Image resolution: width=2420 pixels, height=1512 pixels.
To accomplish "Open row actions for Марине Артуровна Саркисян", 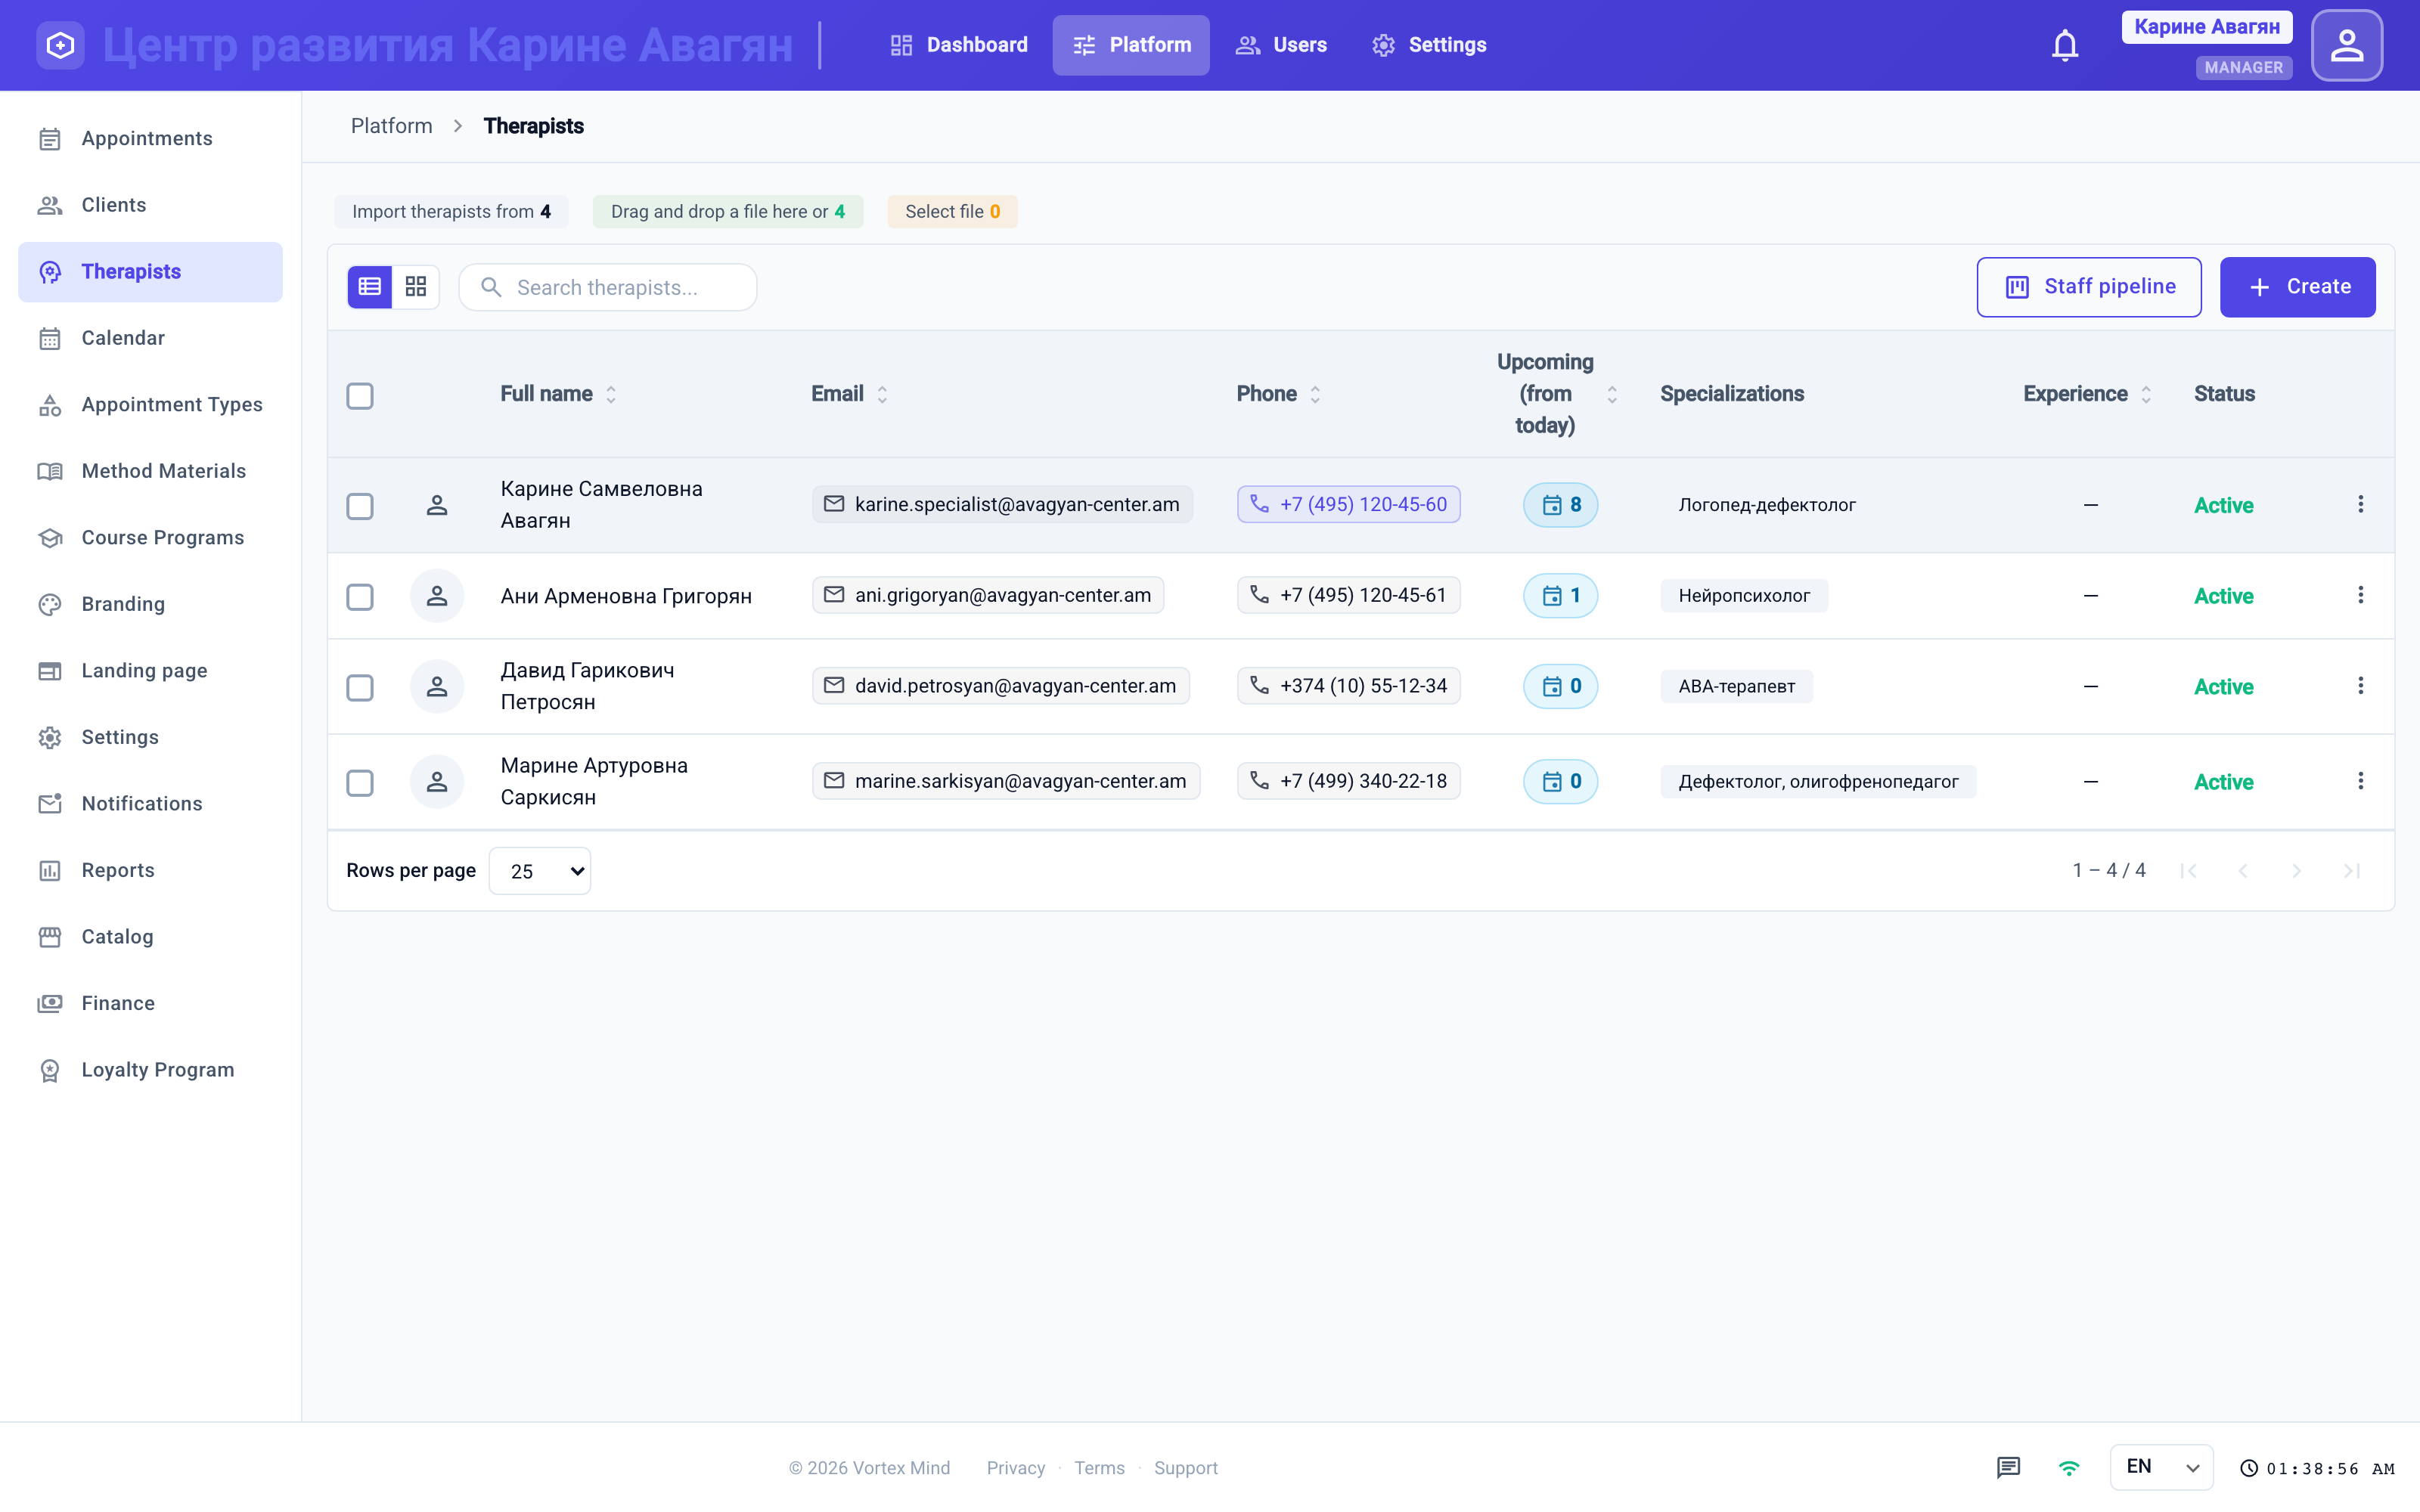I will pyautogui.click(x=2360, y=781).
